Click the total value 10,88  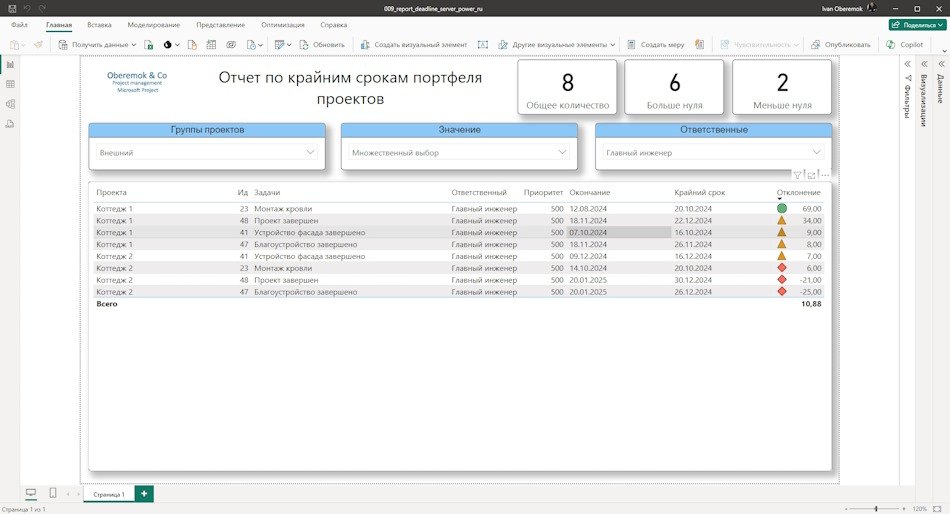click(x=811, y=304)
